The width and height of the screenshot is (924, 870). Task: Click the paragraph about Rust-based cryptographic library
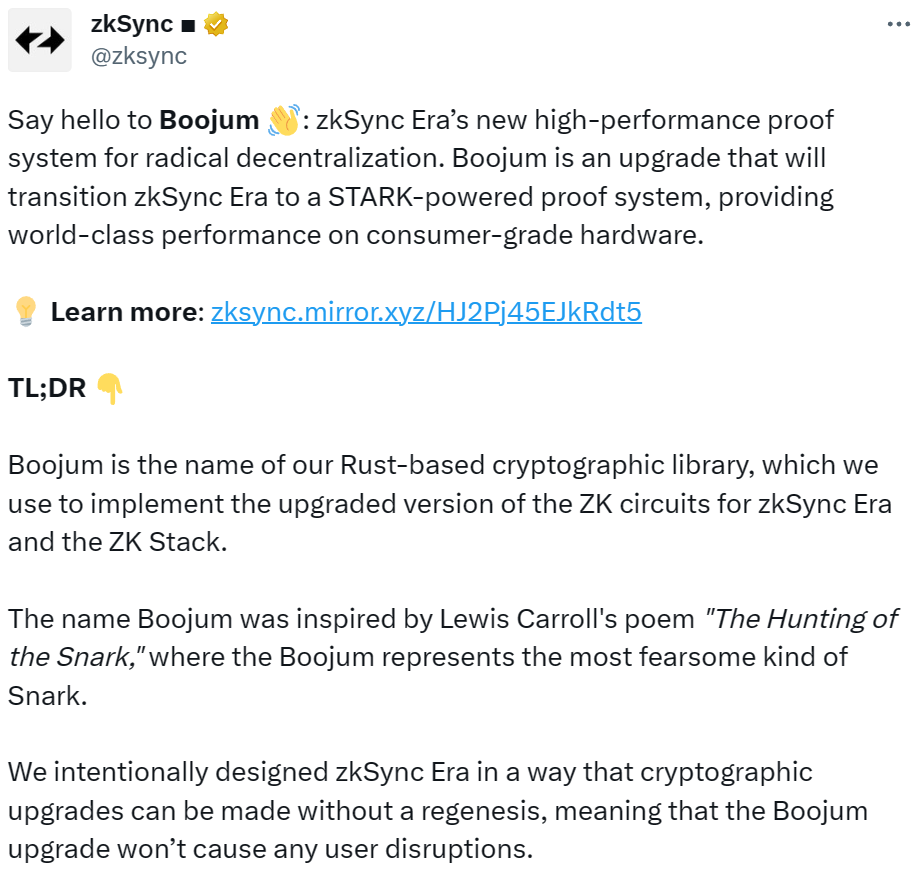[x=450, y=504]
